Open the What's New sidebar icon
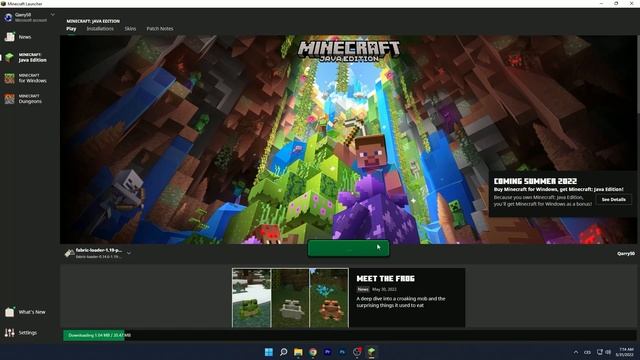 point(9,312)
